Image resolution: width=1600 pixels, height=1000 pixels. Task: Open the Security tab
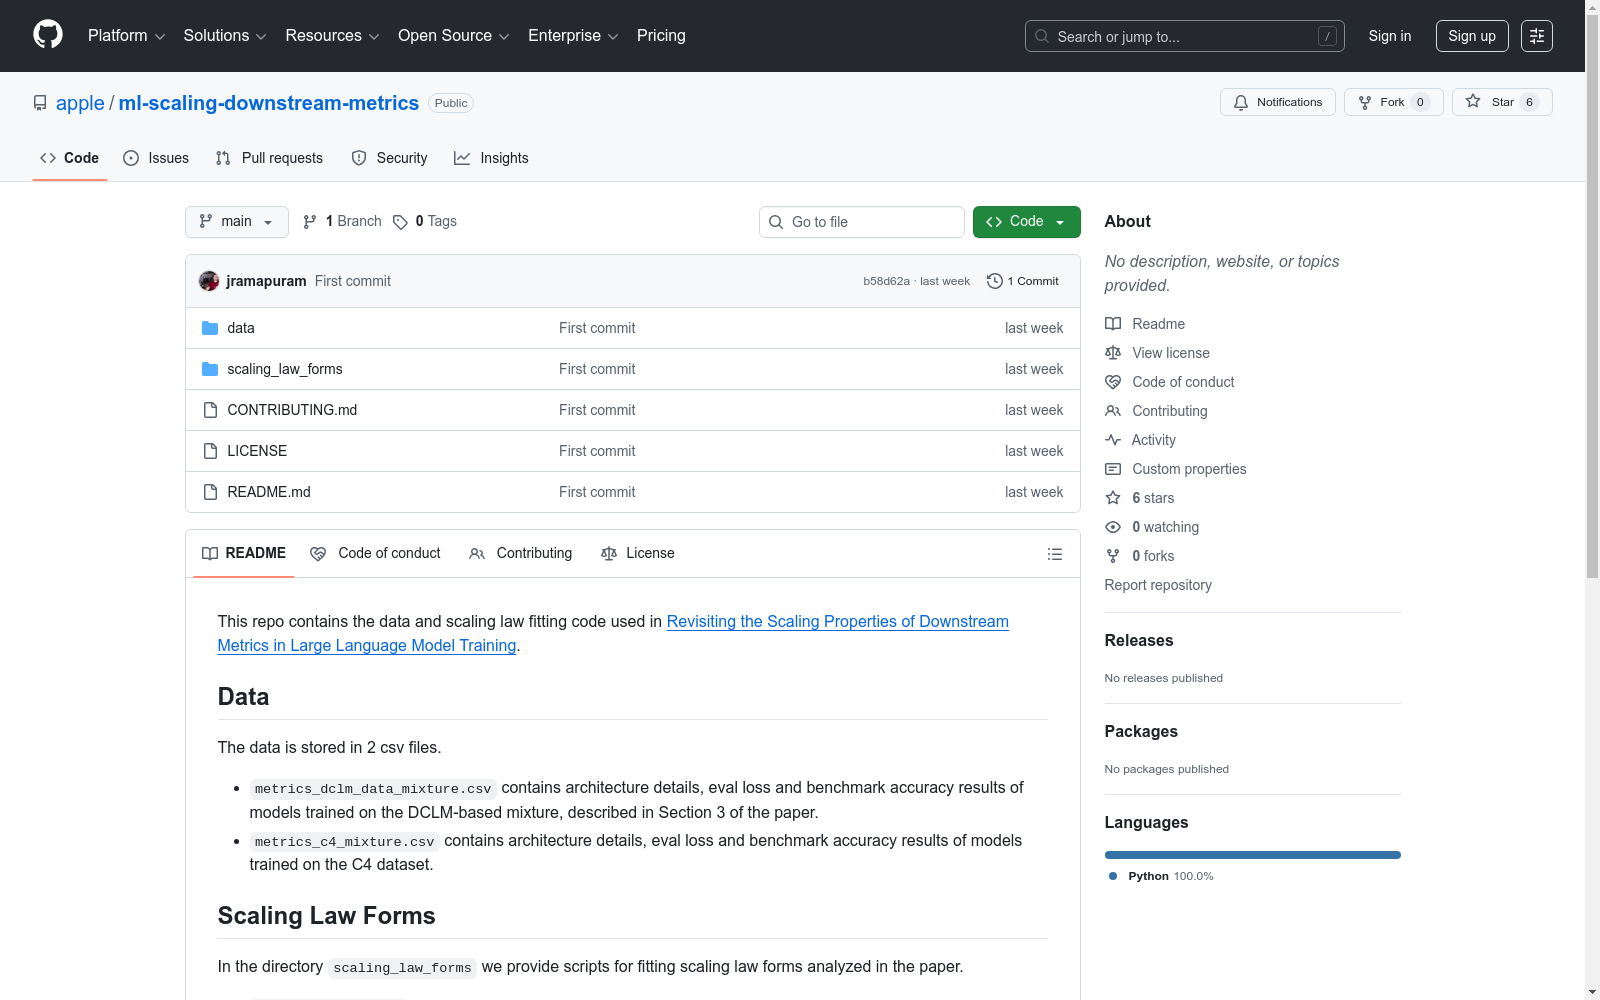point(389,158)
